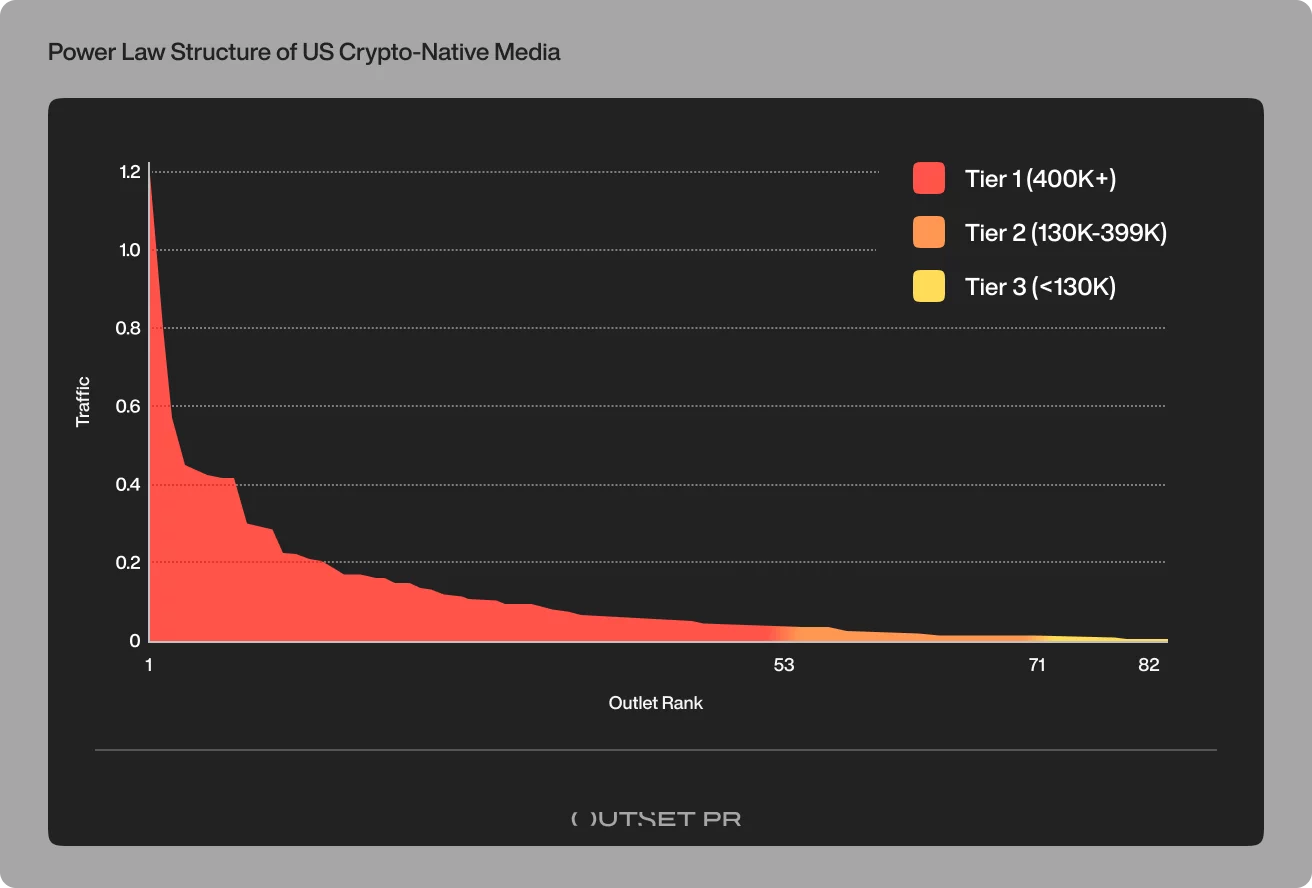The height and width of the screenshot is (888, 1312).
Task: Click the x-axis tick labeled 71
Action: tap(1037, 665)
